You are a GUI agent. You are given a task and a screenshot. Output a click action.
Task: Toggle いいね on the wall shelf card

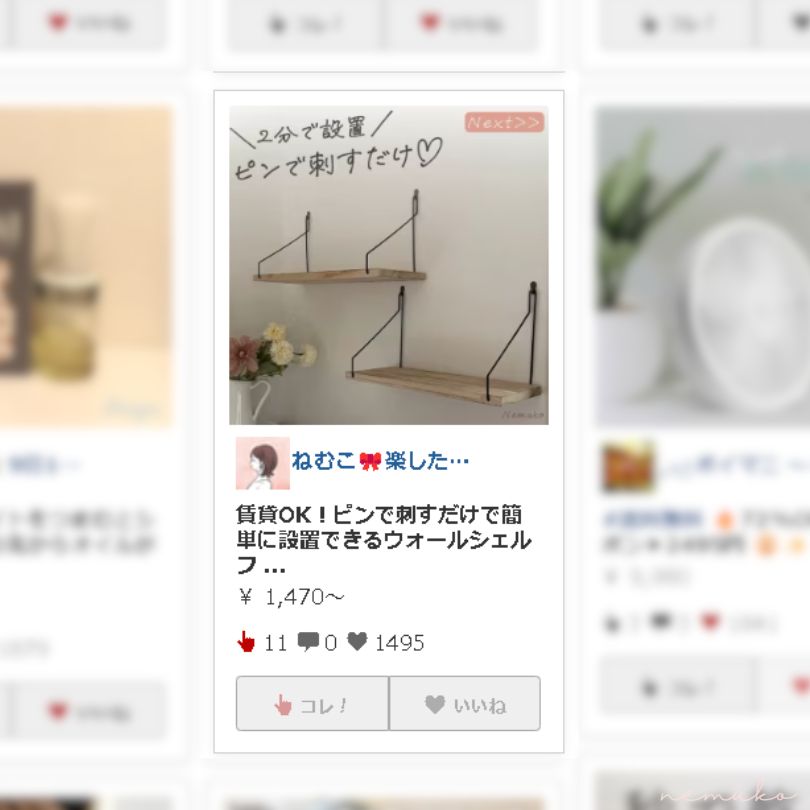465,704
